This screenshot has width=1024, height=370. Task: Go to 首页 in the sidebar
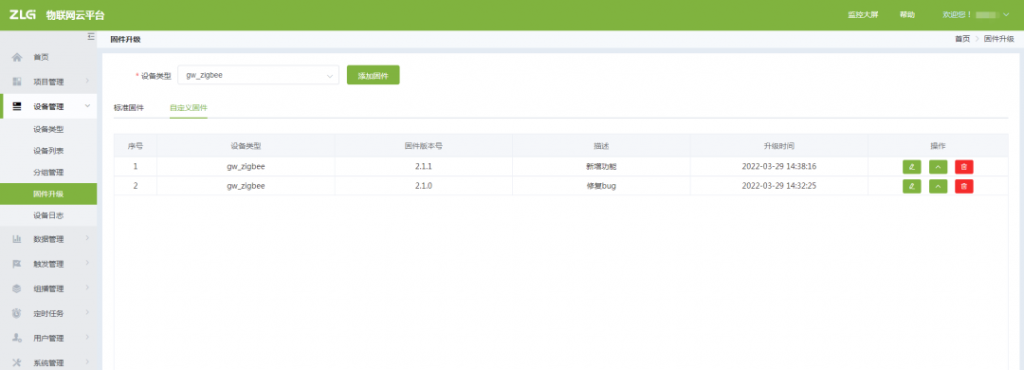pos(41,57)
